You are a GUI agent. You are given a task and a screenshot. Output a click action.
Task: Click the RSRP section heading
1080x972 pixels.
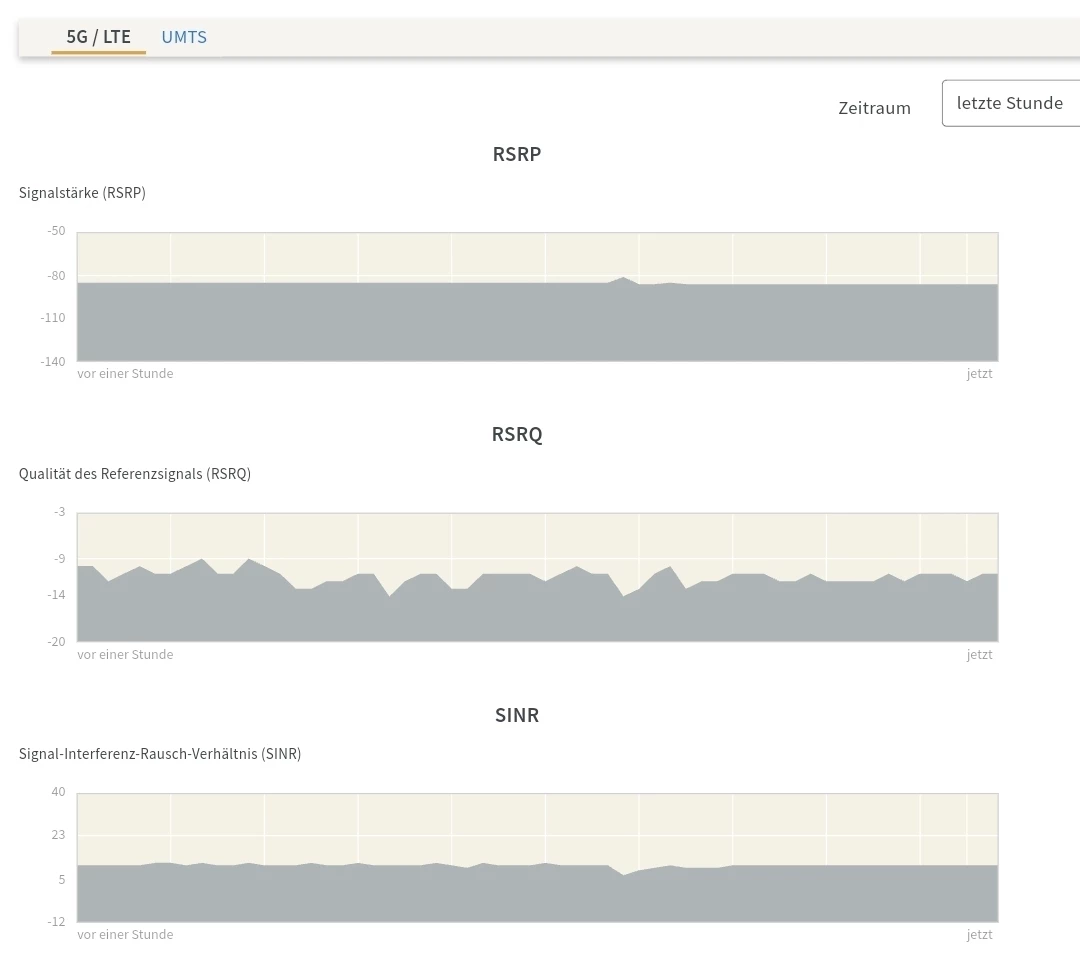coord(517,154)
